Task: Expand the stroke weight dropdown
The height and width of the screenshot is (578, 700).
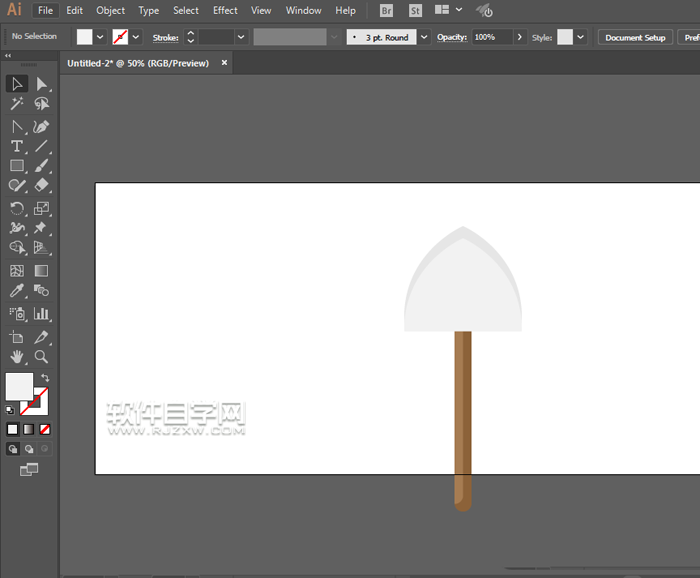Action: point(241,37)
